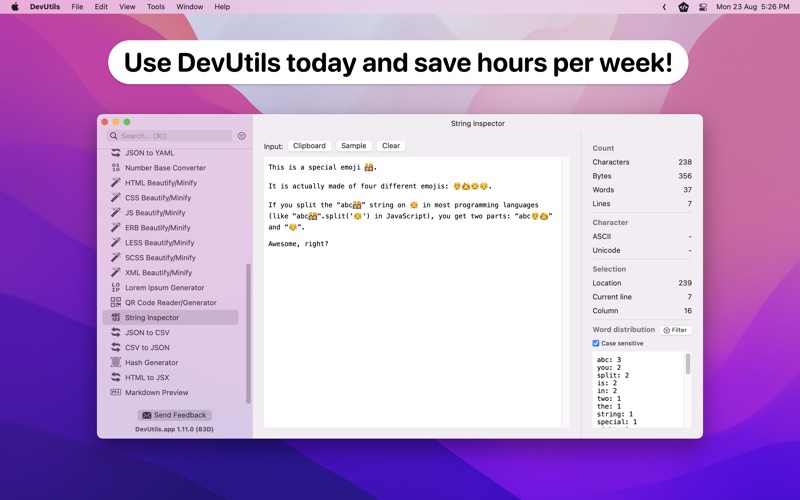This screenshot has width=800, height=500.
Task: Open the Edit menu
Action: tap(101, 7)
